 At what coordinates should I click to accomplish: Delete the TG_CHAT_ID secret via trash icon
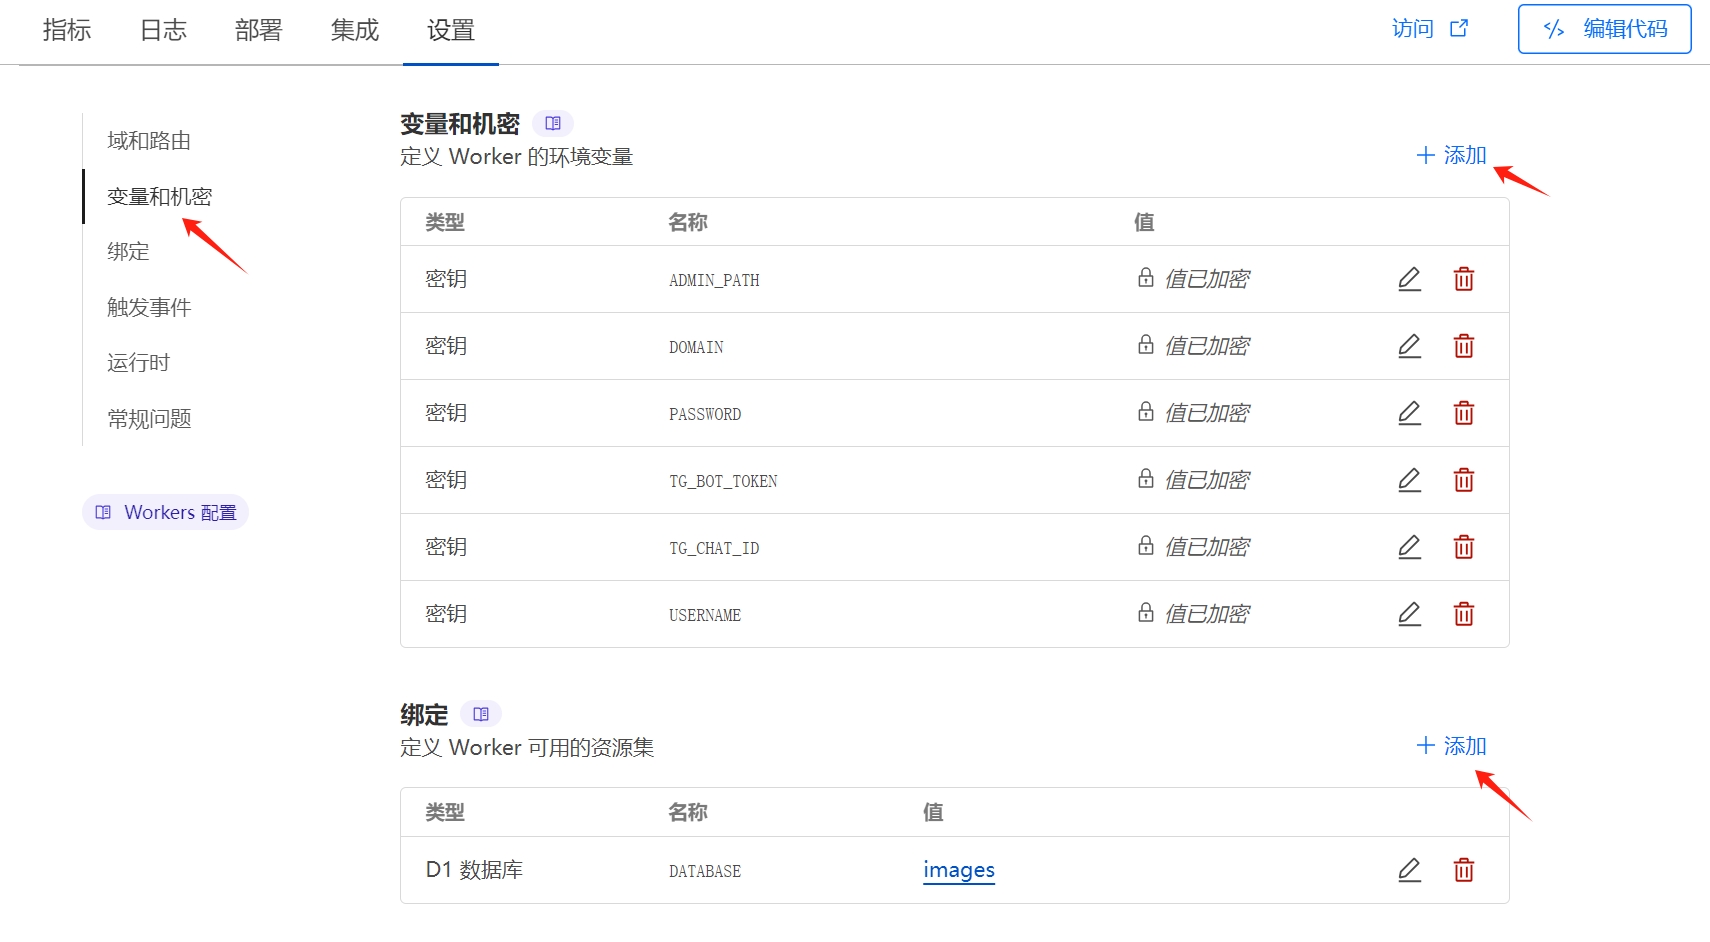point(1464,547)
